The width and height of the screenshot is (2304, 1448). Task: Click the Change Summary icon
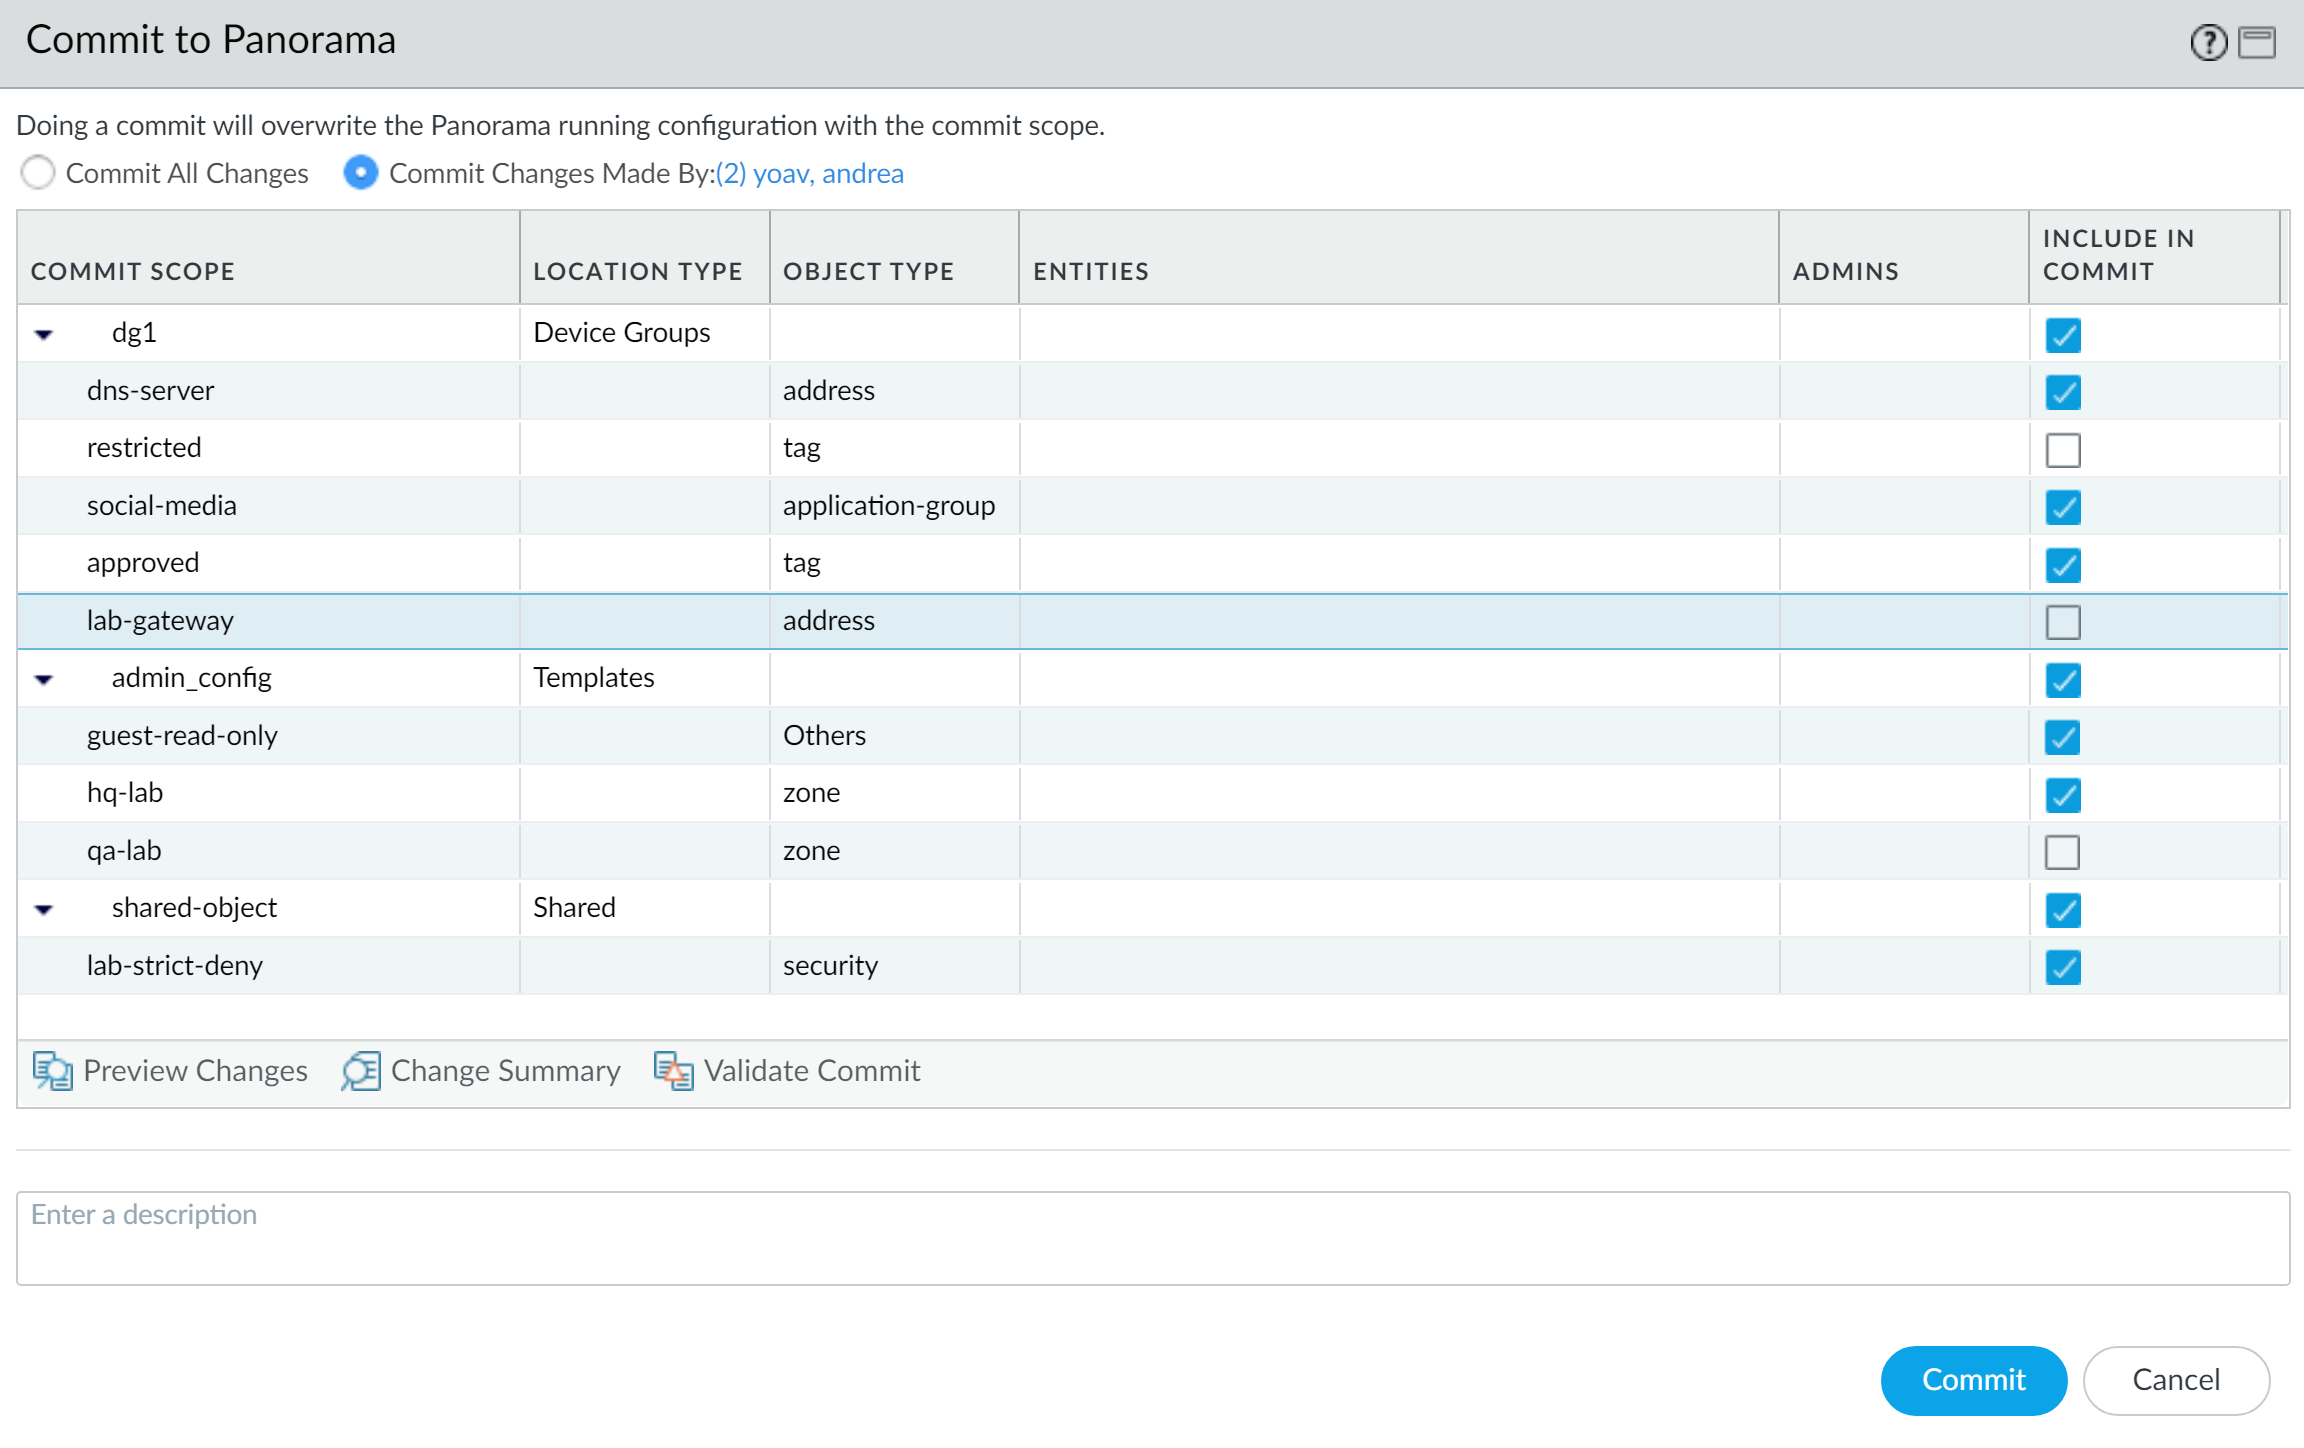[361, 1071]
